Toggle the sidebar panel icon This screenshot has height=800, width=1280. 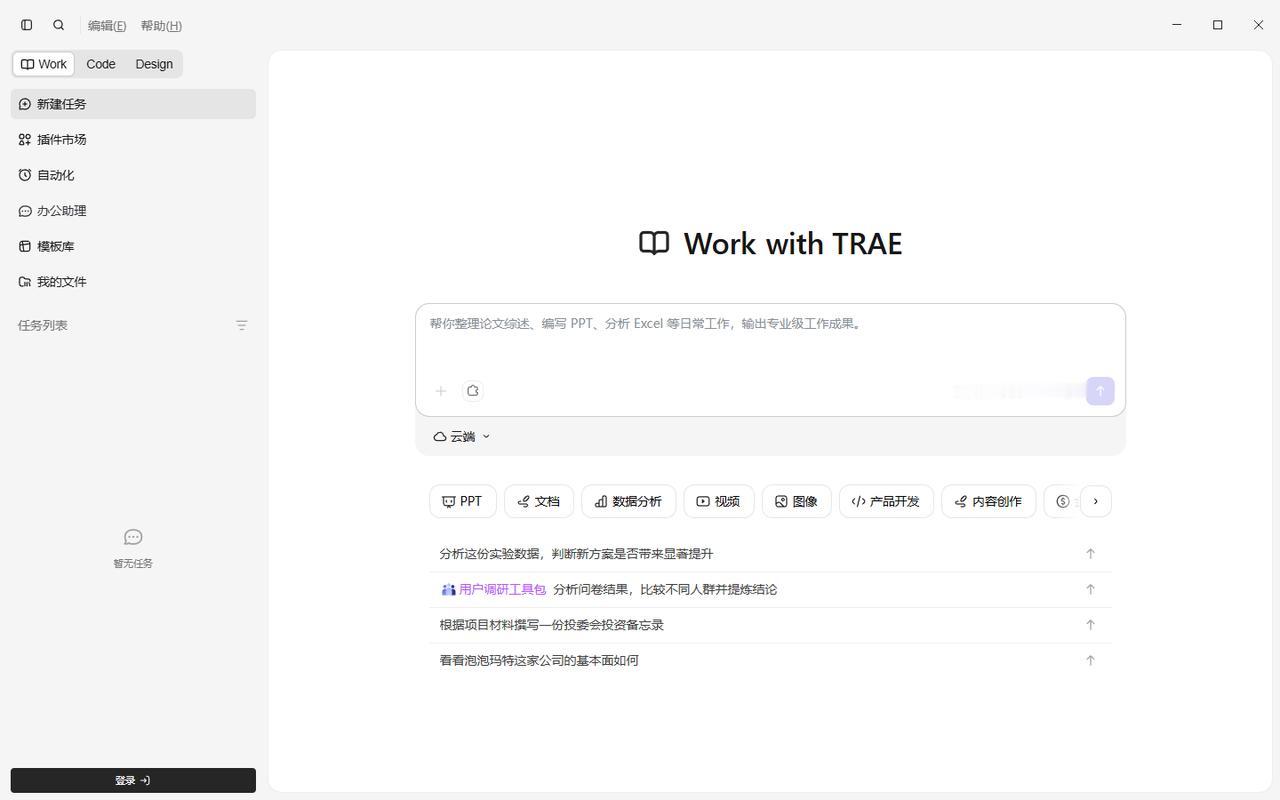27,25
